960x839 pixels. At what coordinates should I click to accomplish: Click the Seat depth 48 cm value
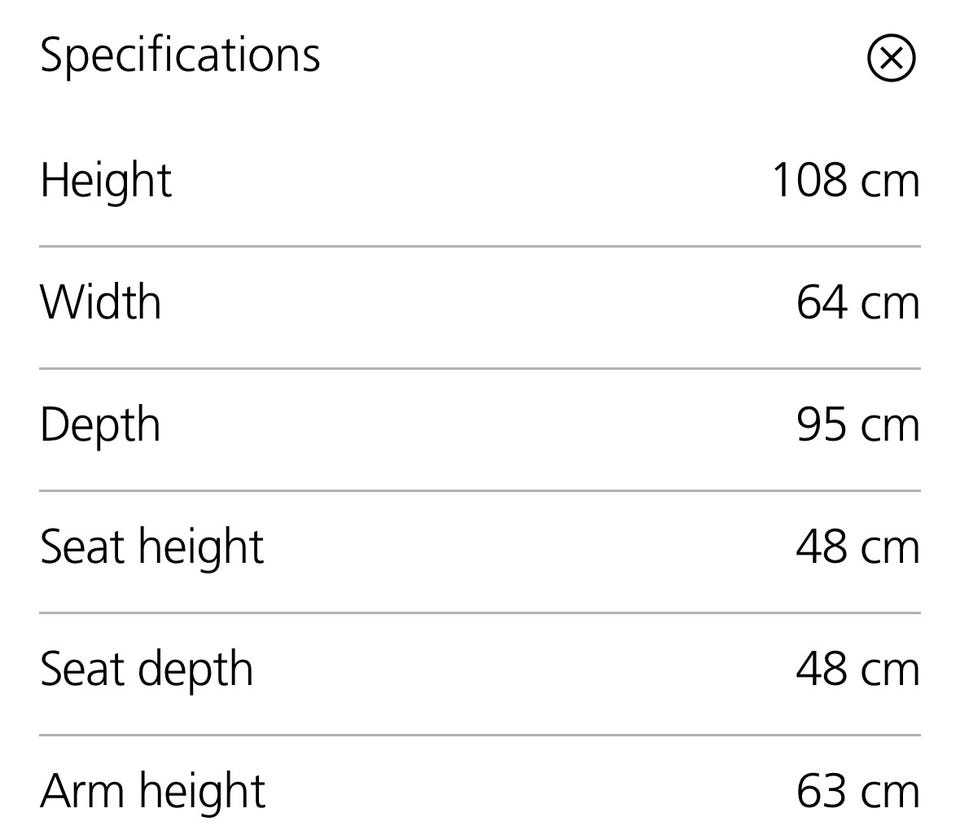pyautogui.click(x=857, y=669)
